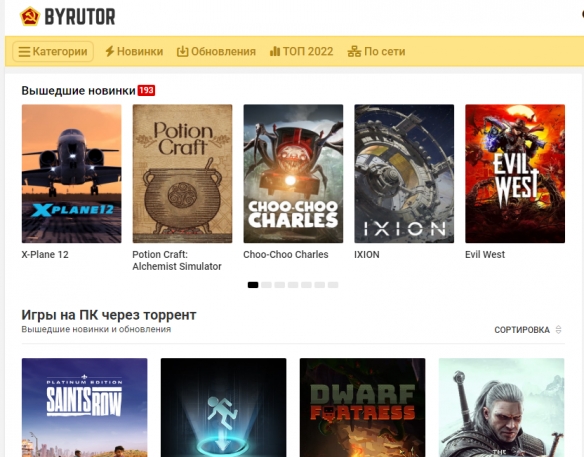Image resolution: width=584 pixels, height=457 pixels.
Task: Click the X-Plane 12 title text
Action: [x=45, y=254]
